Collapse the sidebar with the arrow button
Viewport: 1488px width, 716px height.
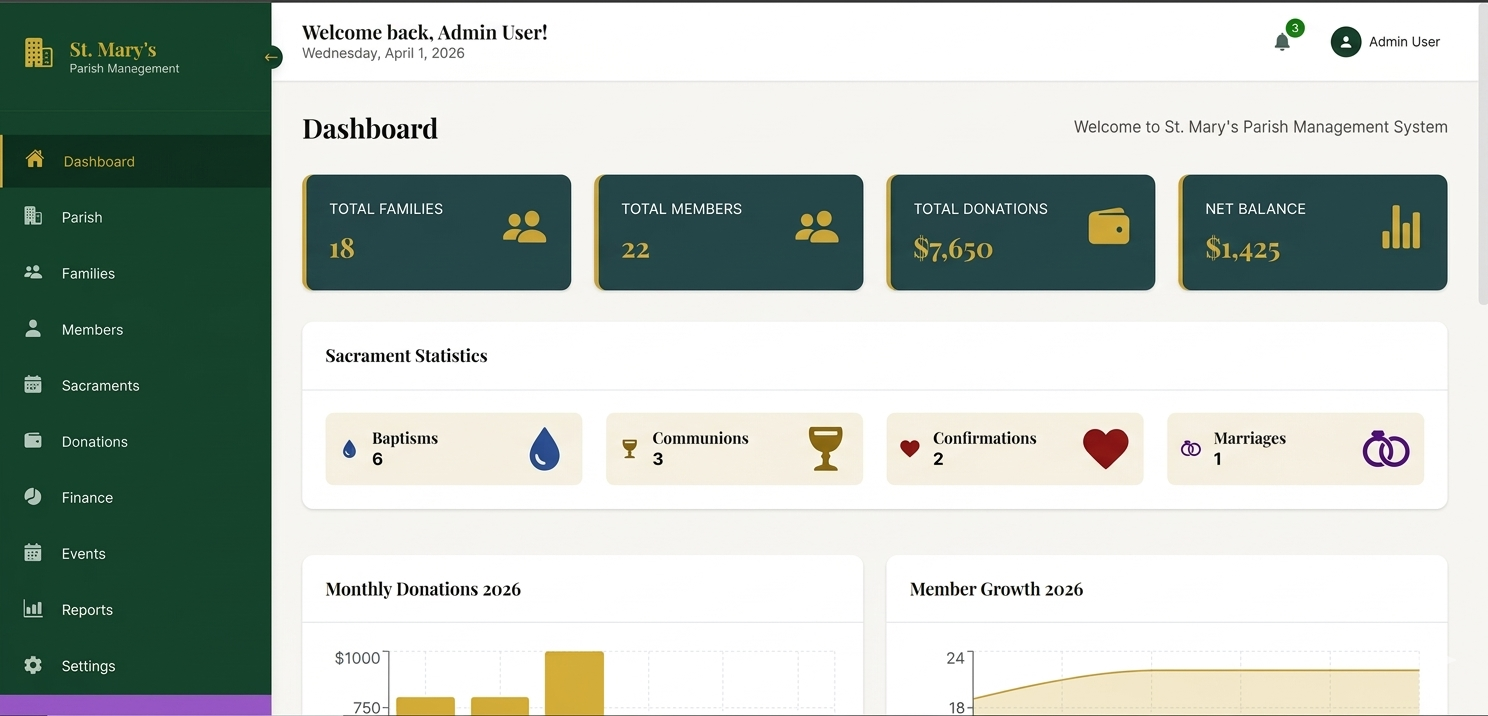pyautogui.click(x=271, y=58)
